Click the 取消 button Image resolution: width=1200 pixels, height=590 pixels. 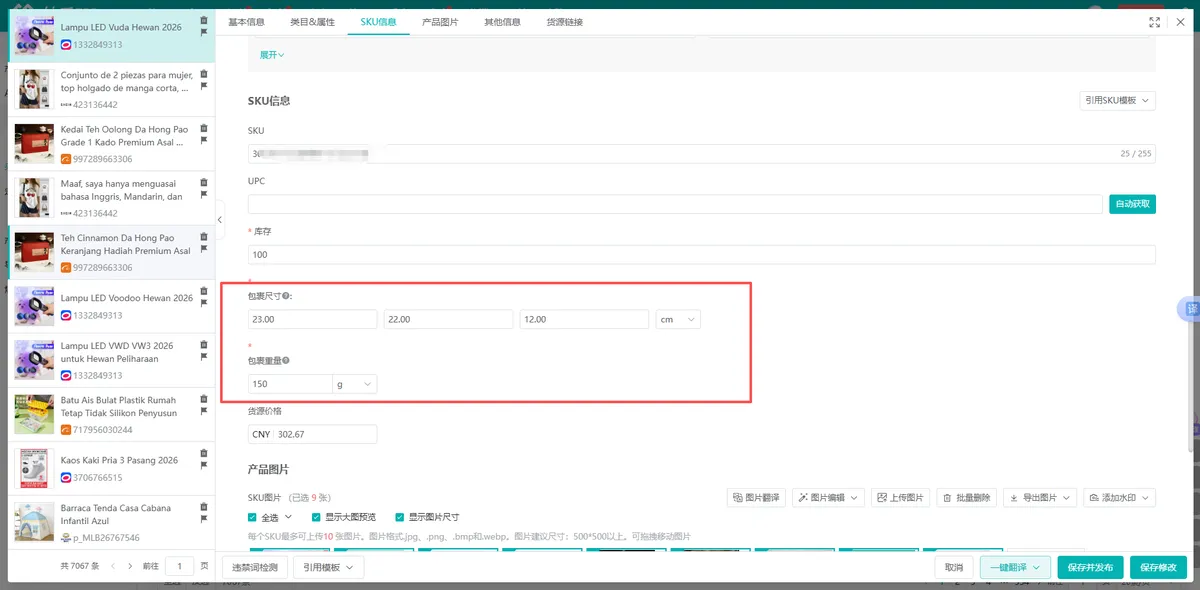click(x=954, y=567)
